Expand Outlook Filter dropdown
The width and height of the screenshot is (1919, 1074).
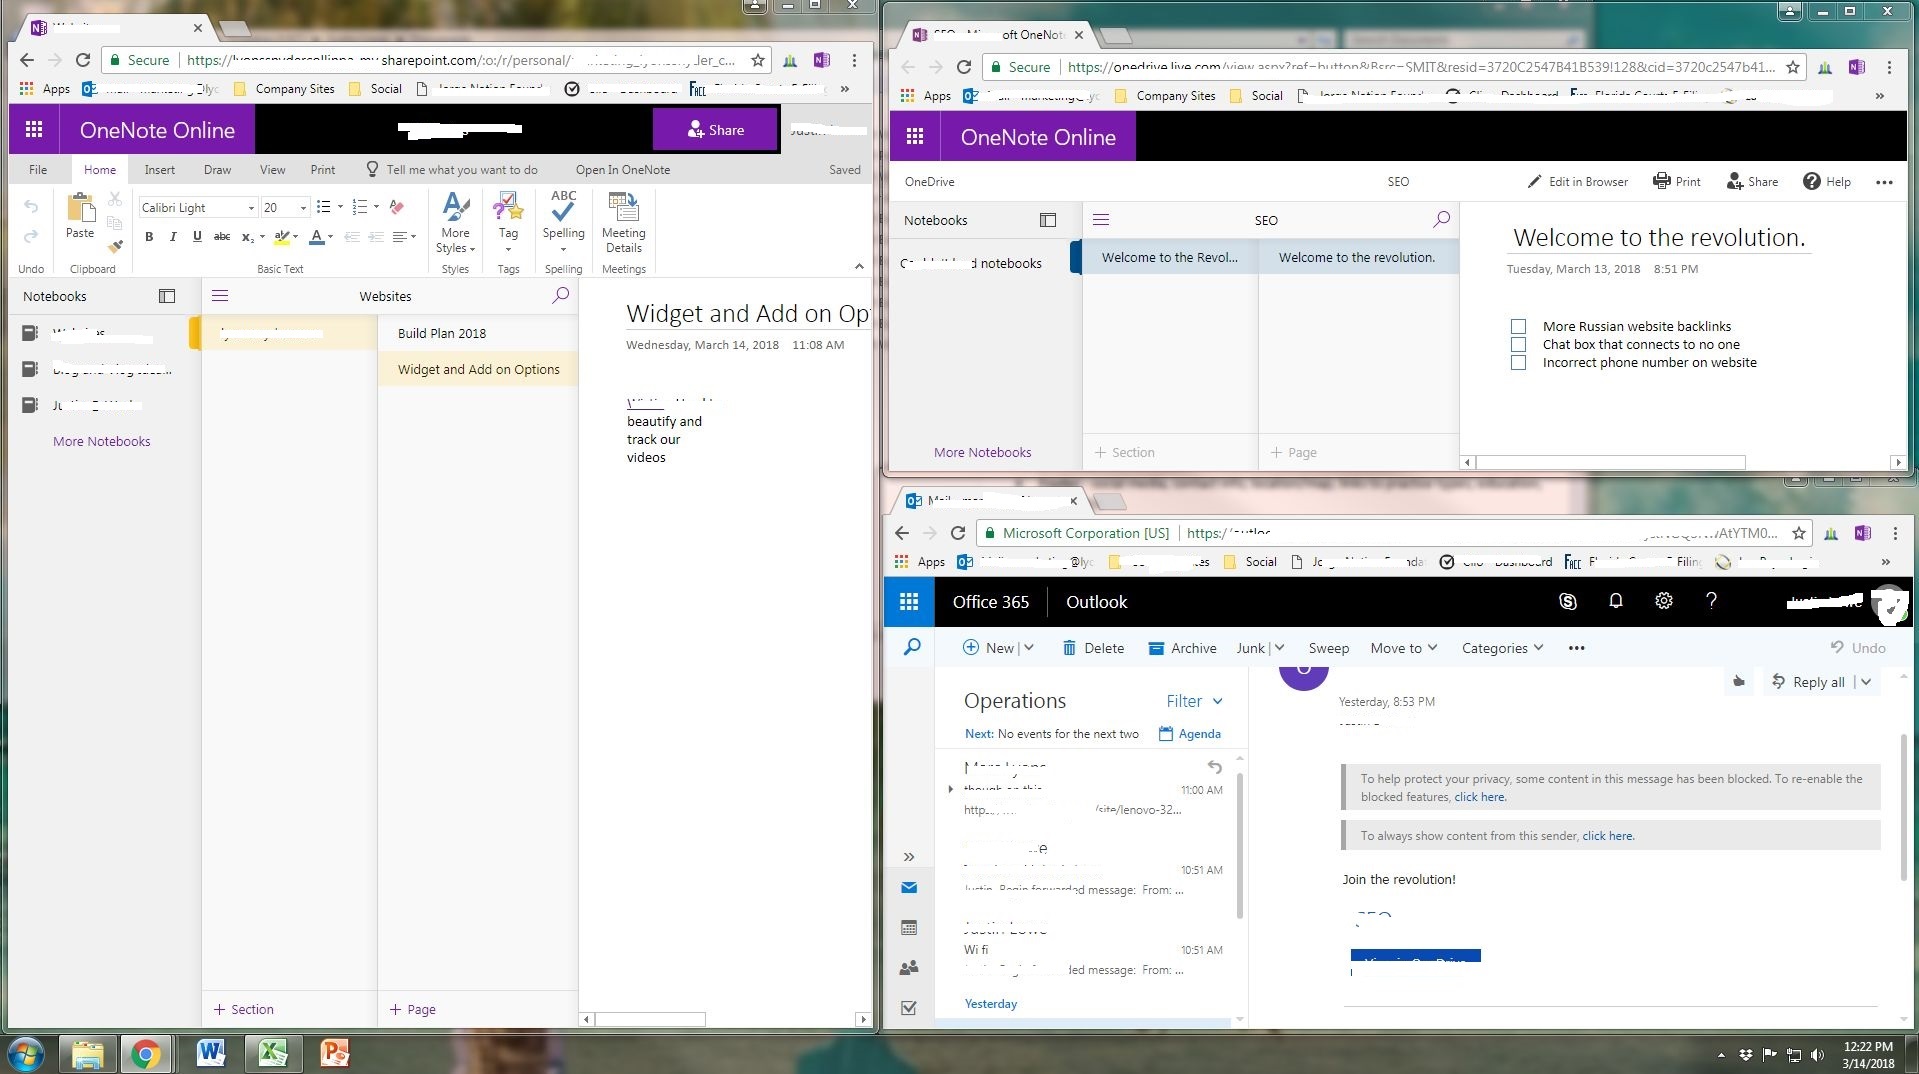[1195, 701]
